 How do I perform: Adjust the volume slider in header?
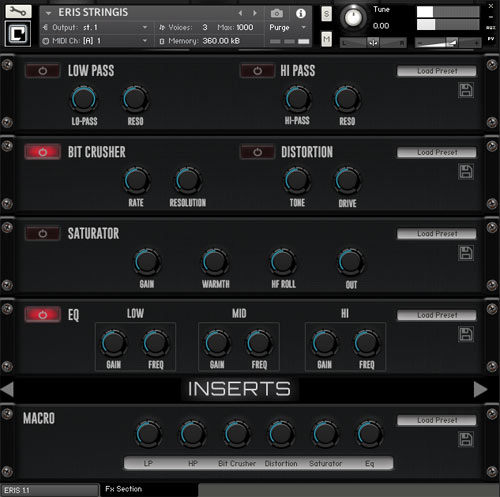click(x=448, y=43)
